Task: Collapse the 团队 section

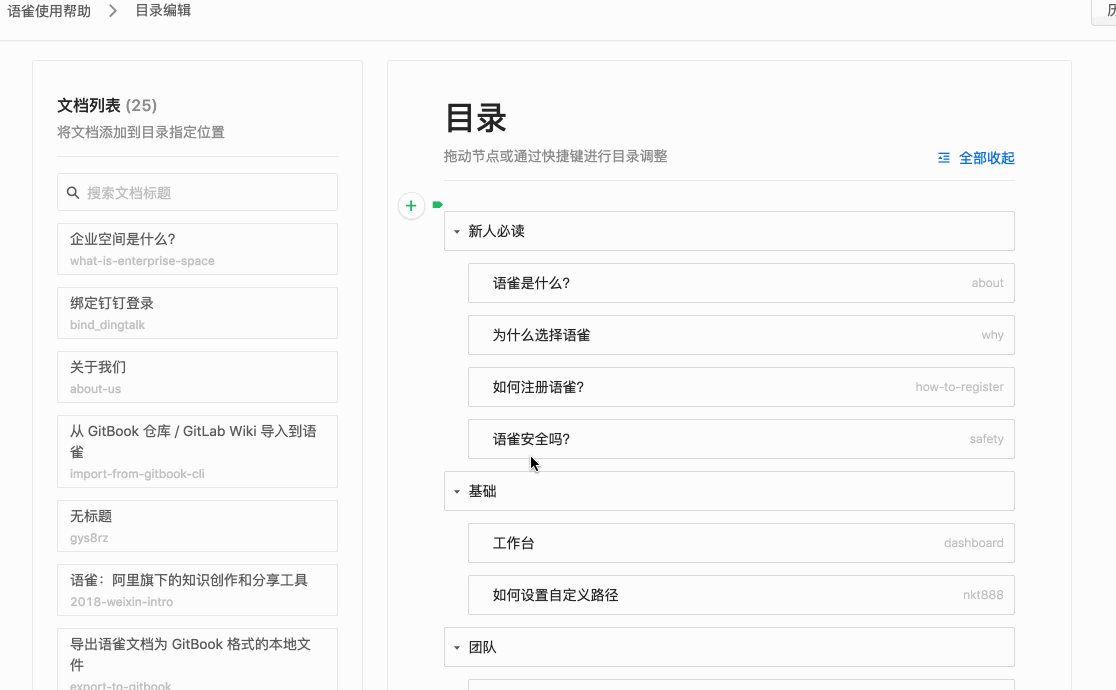Action: tap(457, 648)
